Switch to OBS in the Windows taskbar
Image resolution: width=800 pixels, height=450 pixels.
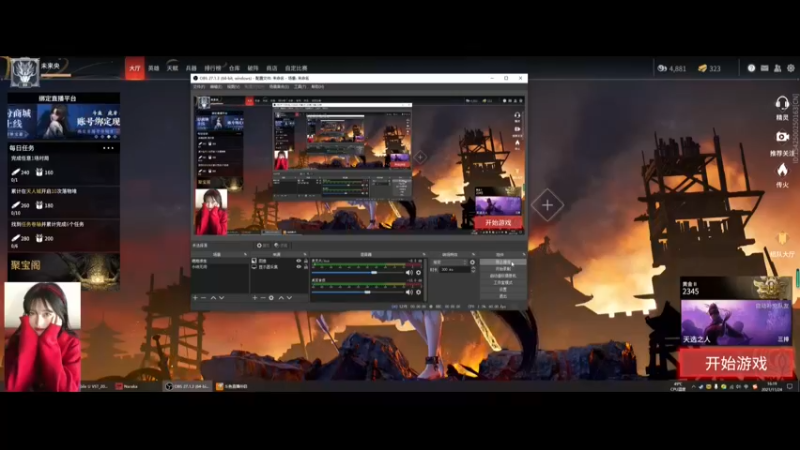(x=187, y=386)
